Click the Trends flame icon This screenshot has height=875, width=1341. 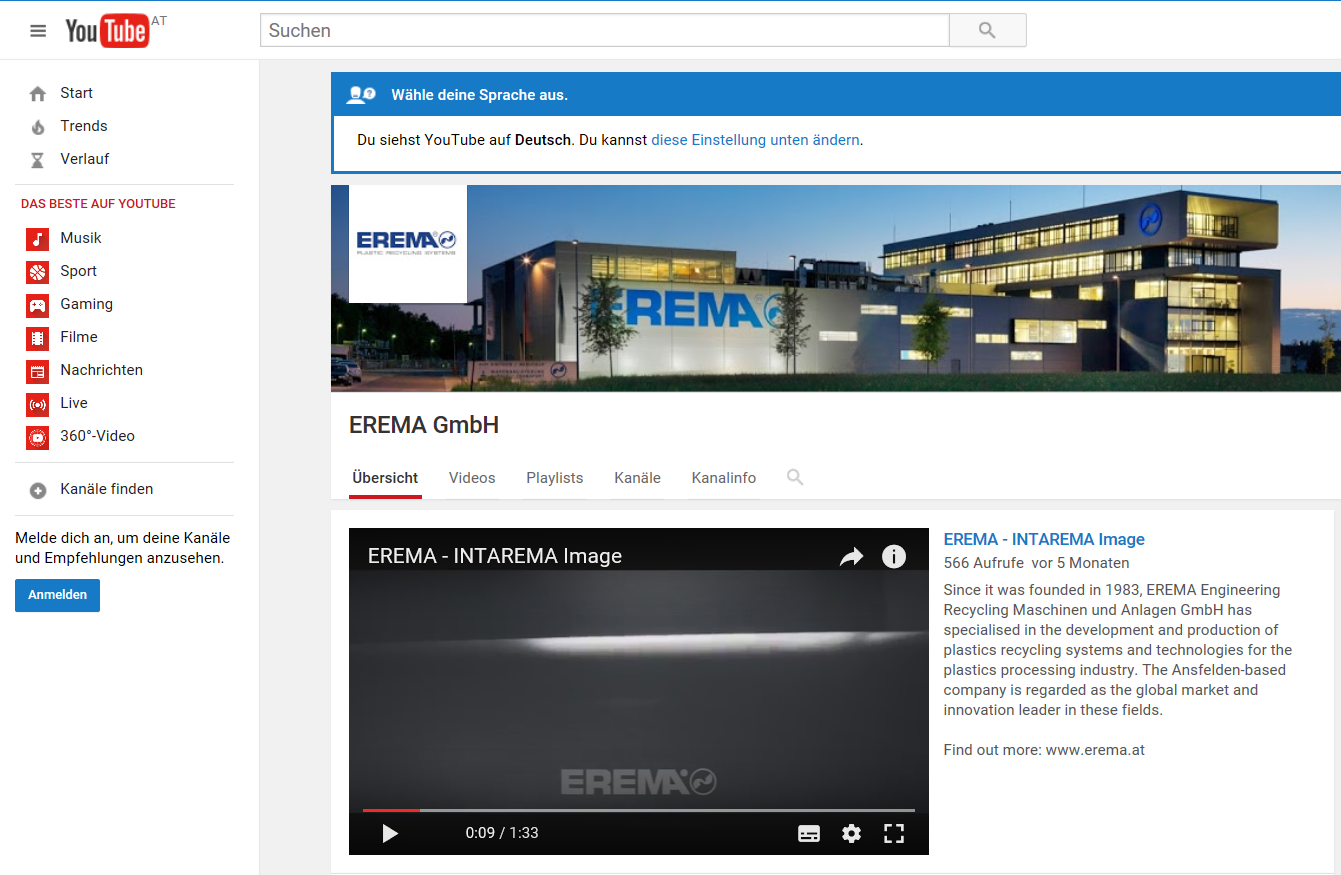[38, 127]
